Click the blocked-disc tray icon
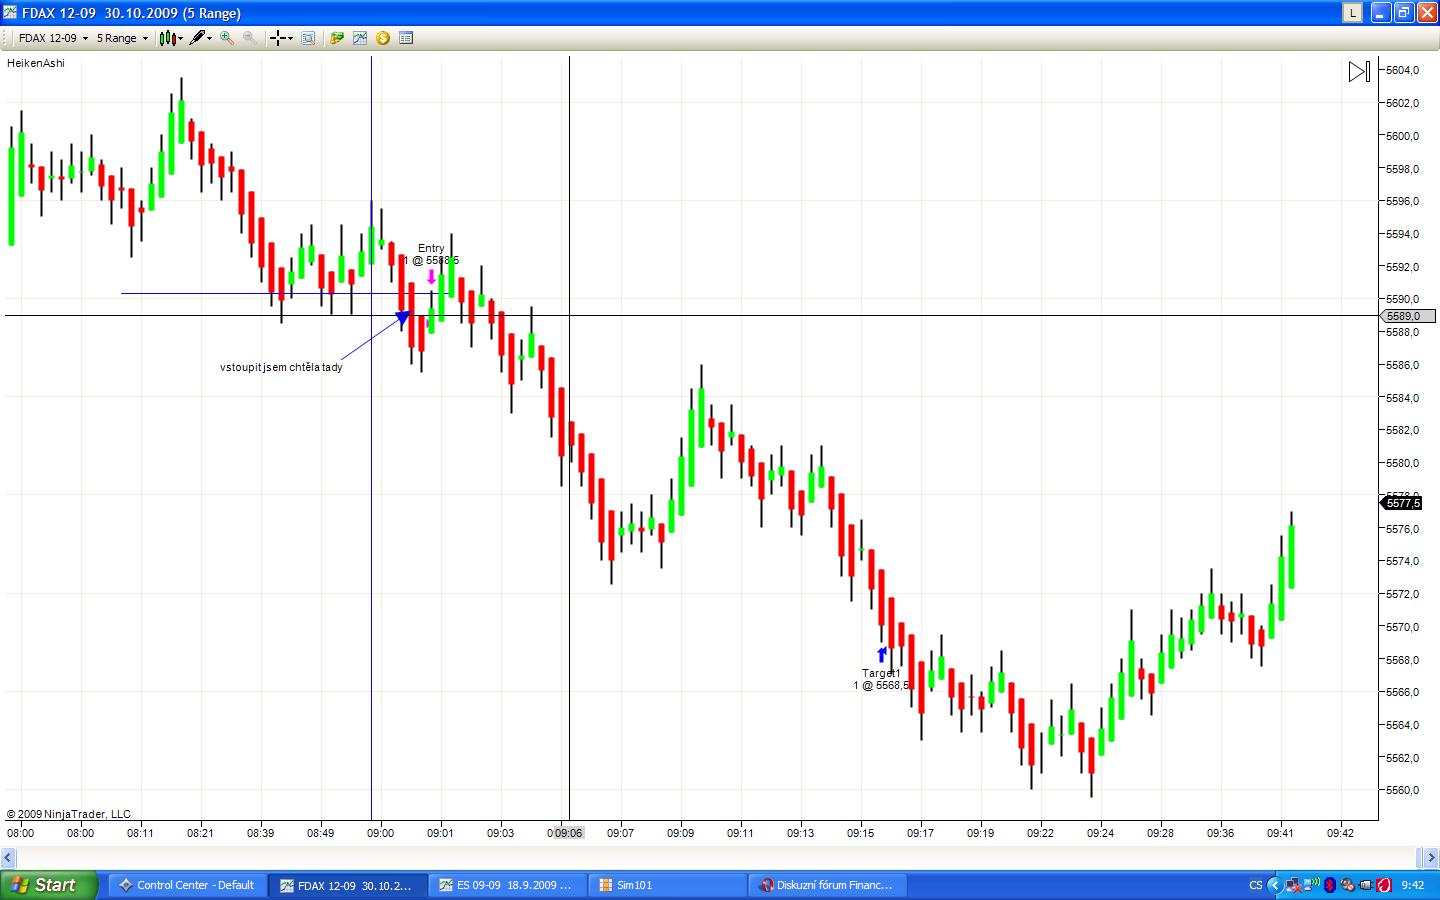Viewport: 1440px width, 900px height. tap(1348, 885)
